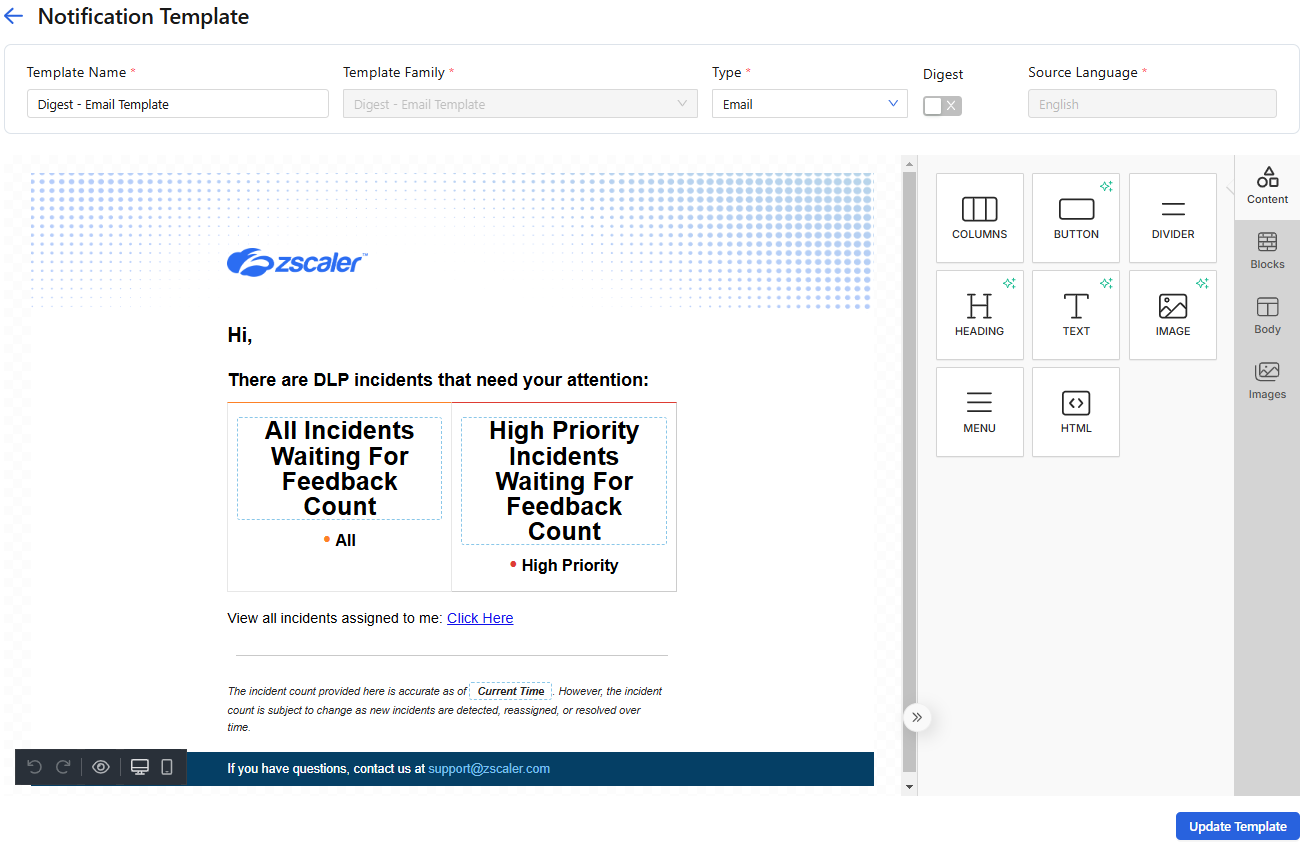Enable the Digest toggle
1305x849 pixels.
[x=941, y=104]
